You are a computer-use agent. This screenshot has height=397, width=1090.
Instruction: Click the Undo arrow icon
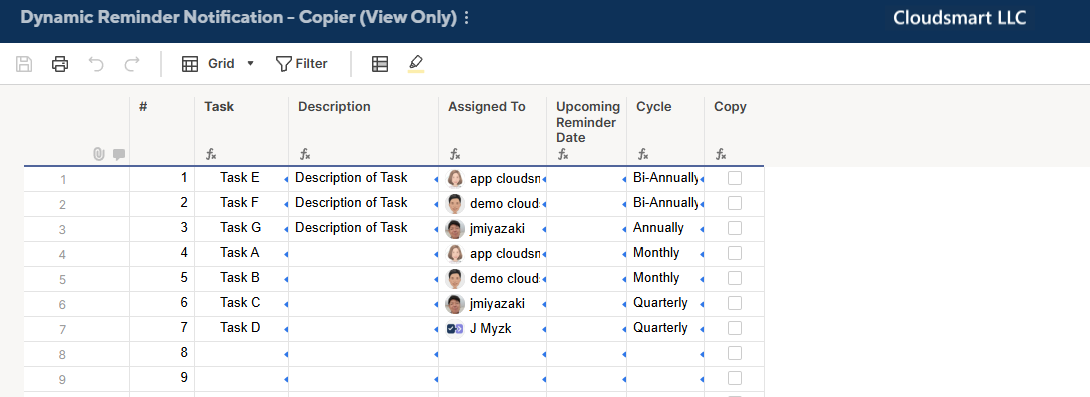coord(96,64)
